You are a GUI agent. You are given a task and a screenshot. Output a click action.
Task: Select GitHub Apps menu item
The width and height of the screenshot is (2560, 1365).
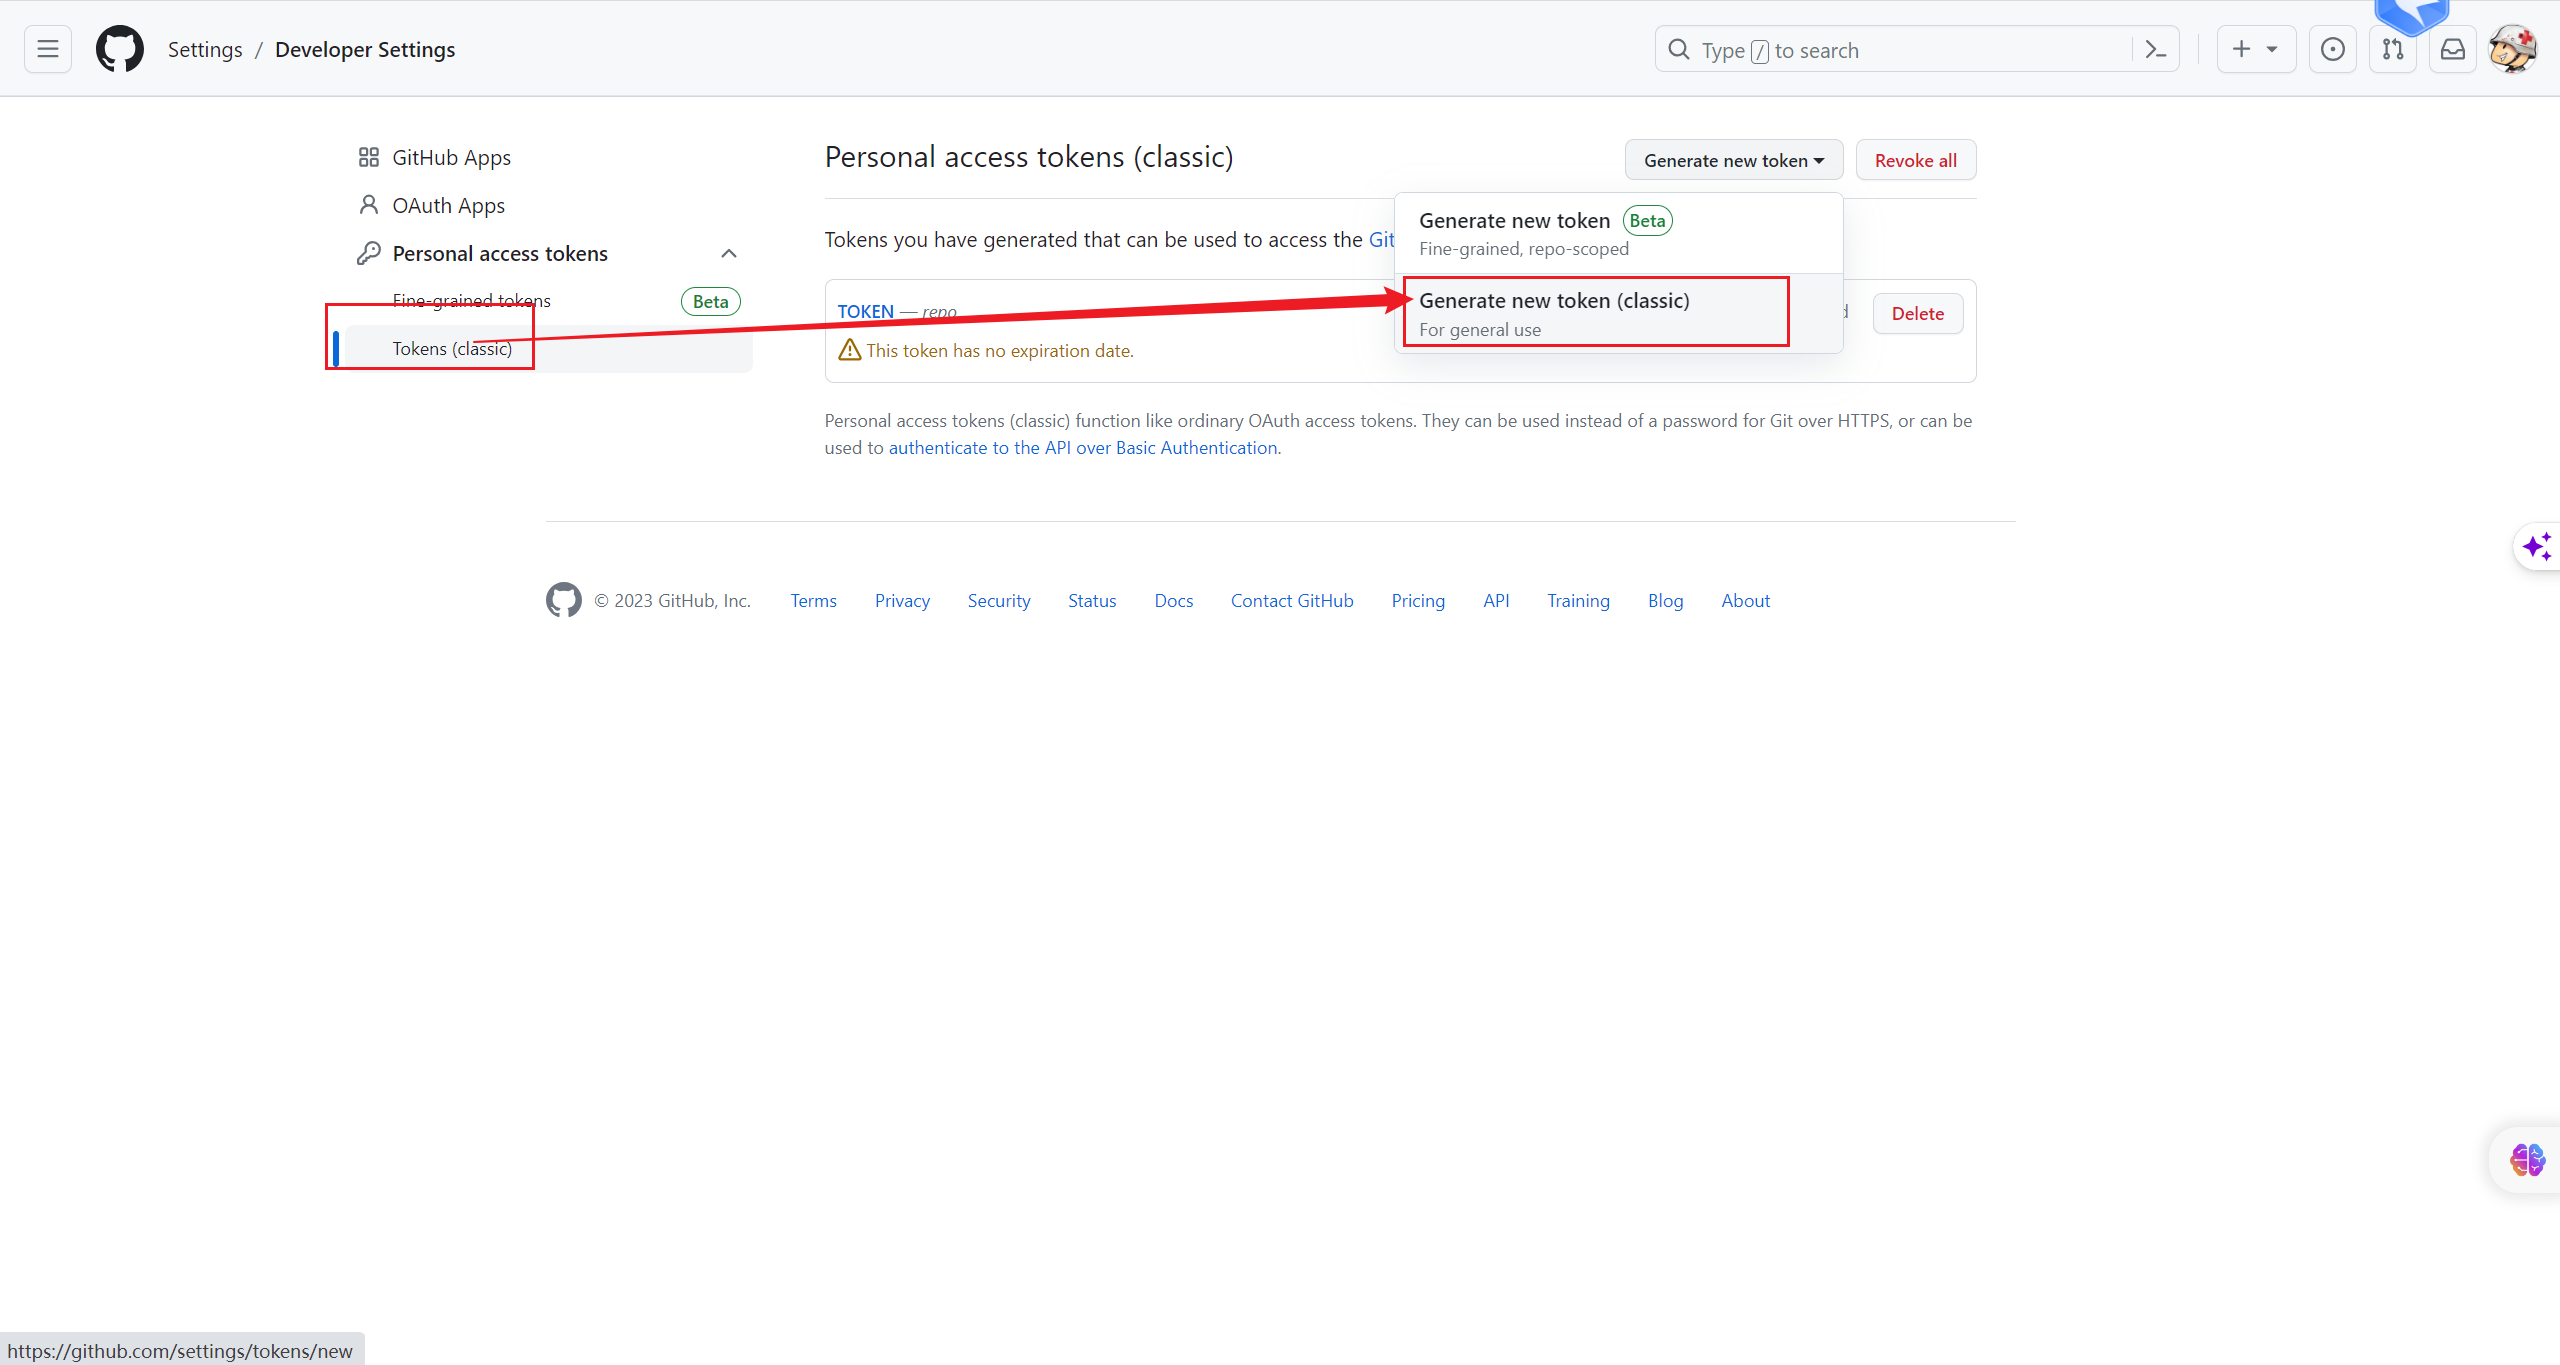(x=450, y=156)
